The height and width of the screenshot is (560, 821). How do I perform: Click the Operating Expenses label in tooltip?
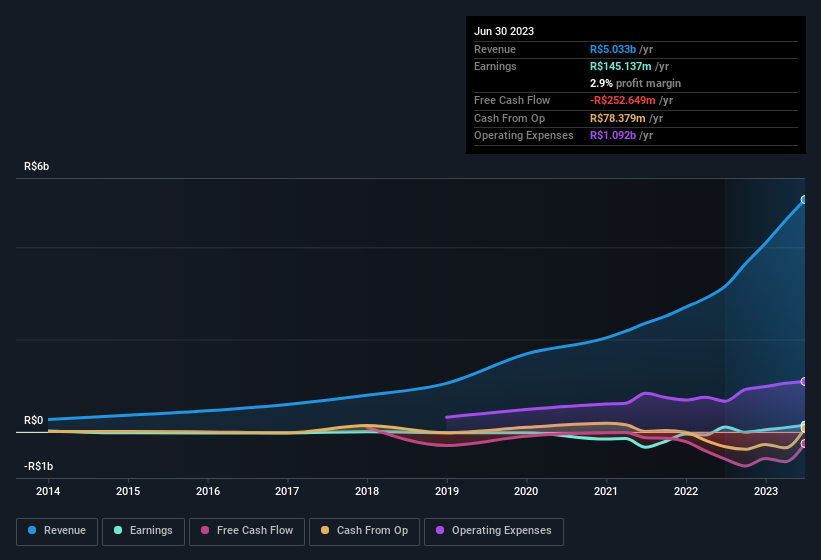[x=524, y=136]
